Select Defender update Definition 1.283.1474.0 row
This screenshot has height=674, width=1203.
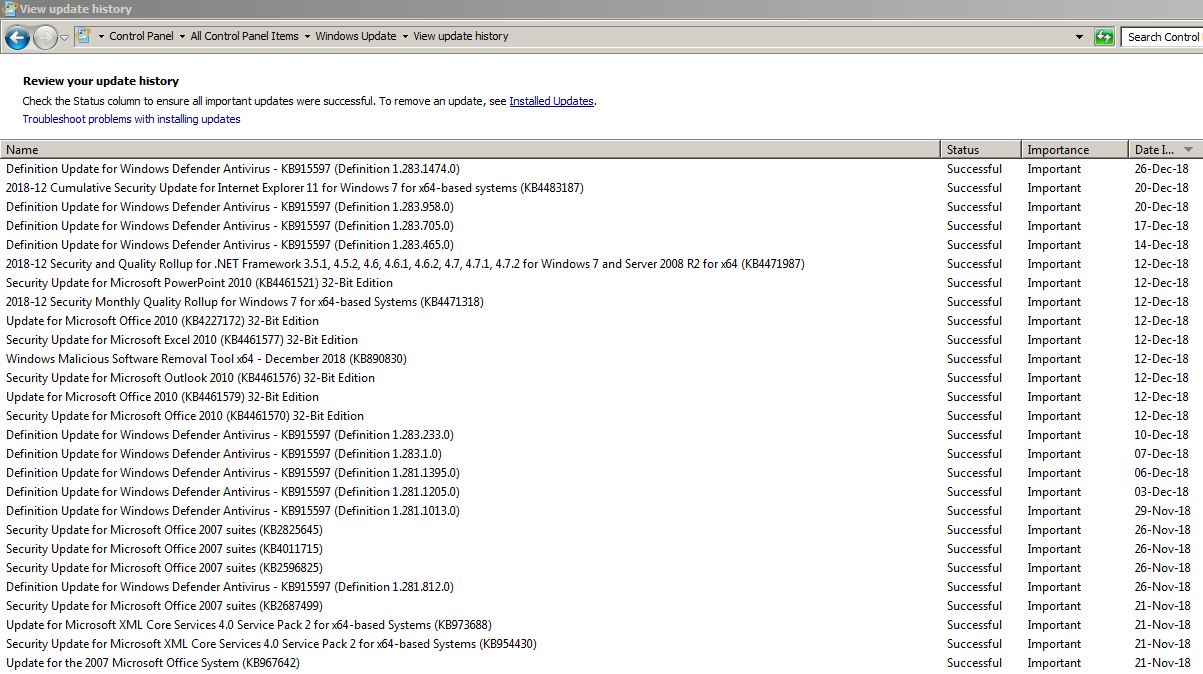[600, 169]
